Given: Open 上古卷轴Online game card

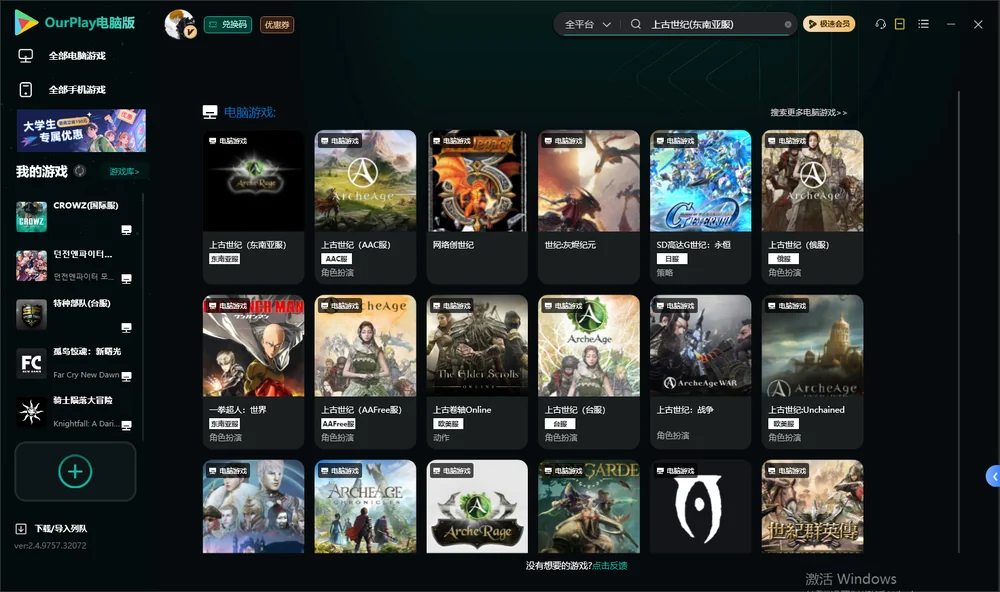Looking at the screenshot, I should click(x=477, y=372).
